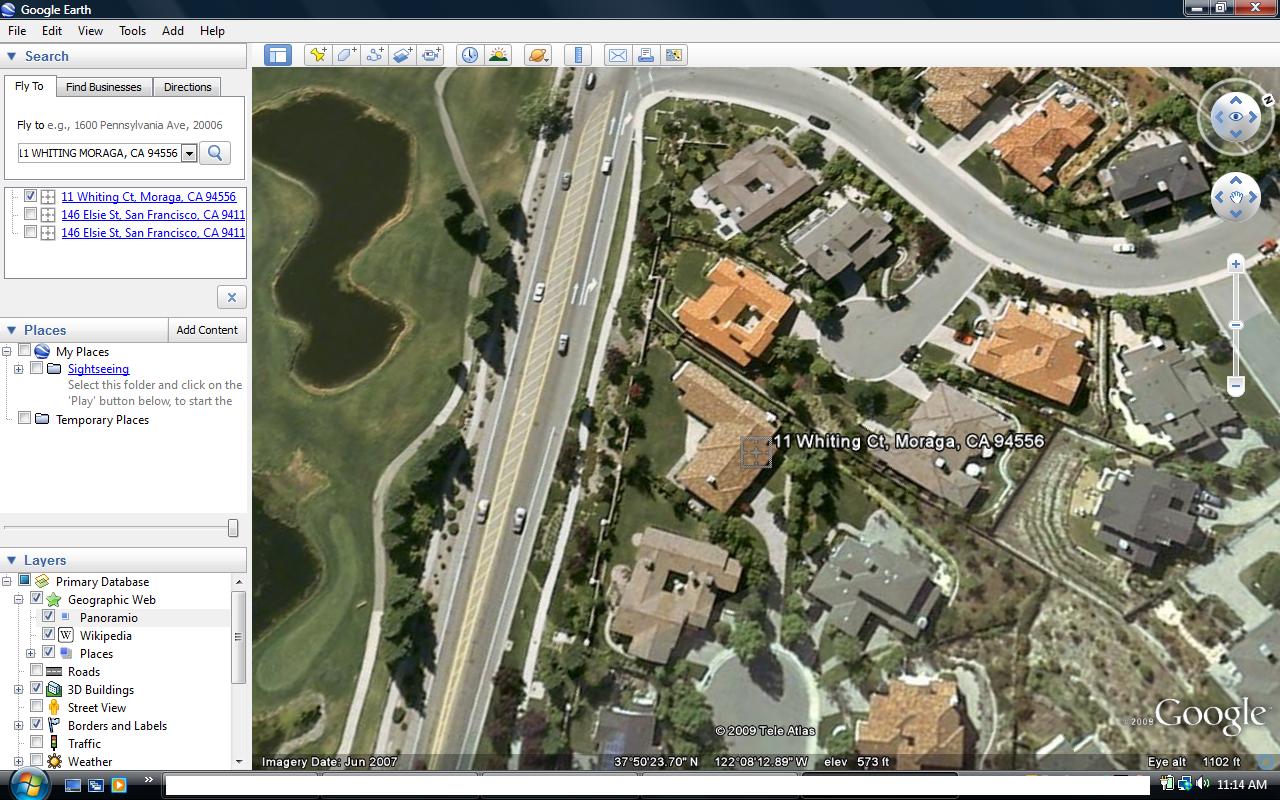Click the Print toolbar icon
Screen dimensions: 1280x800
point(646,55)
